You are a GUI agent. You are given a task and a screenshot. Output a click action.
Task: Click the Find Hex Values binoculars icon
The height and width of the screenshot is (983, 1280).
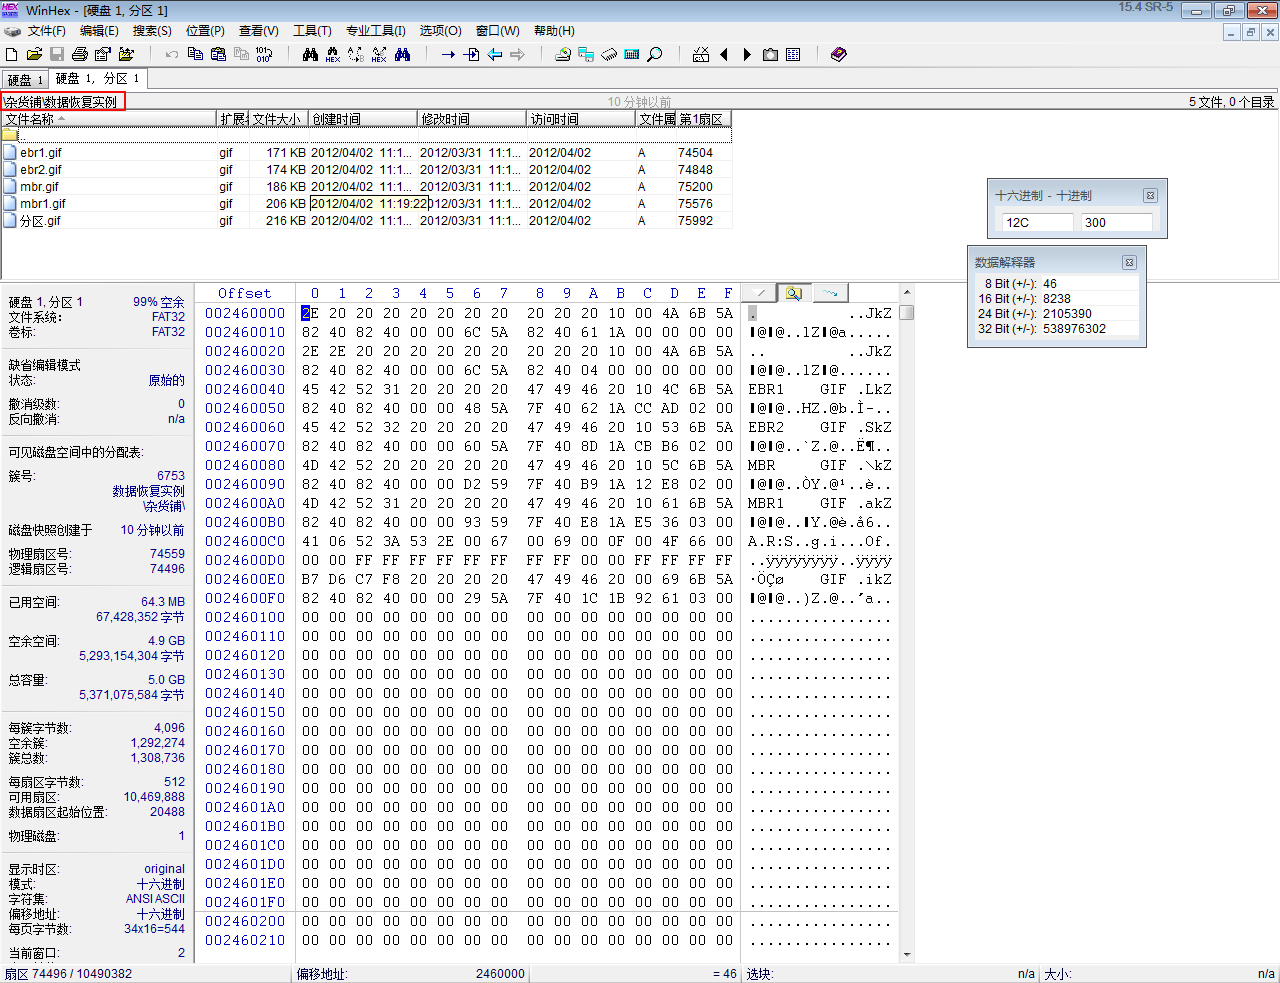333,54
